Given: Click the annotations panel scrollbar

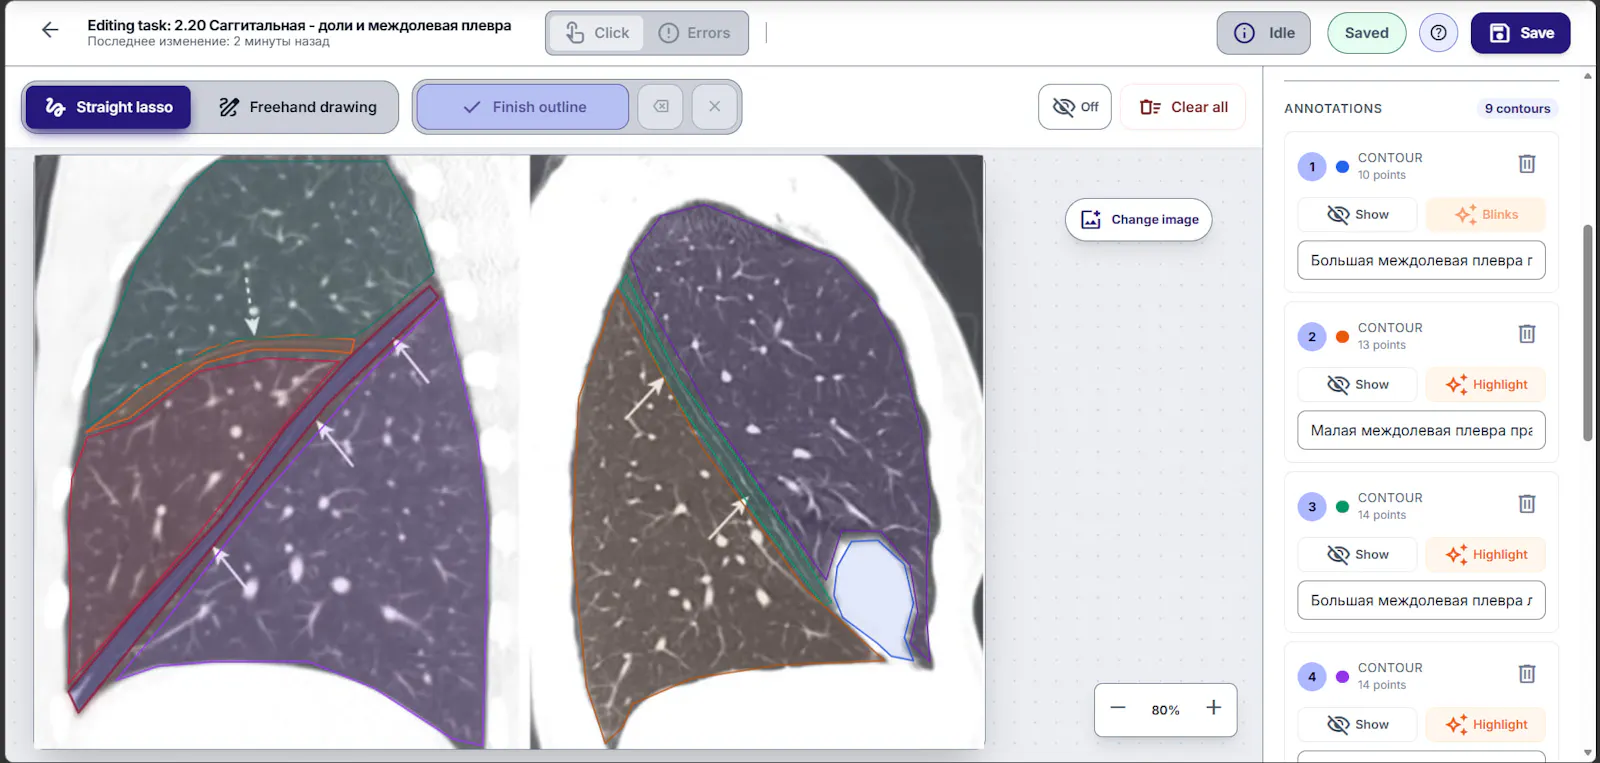Looking at the screenshot, I should [x=1587, y=333].
